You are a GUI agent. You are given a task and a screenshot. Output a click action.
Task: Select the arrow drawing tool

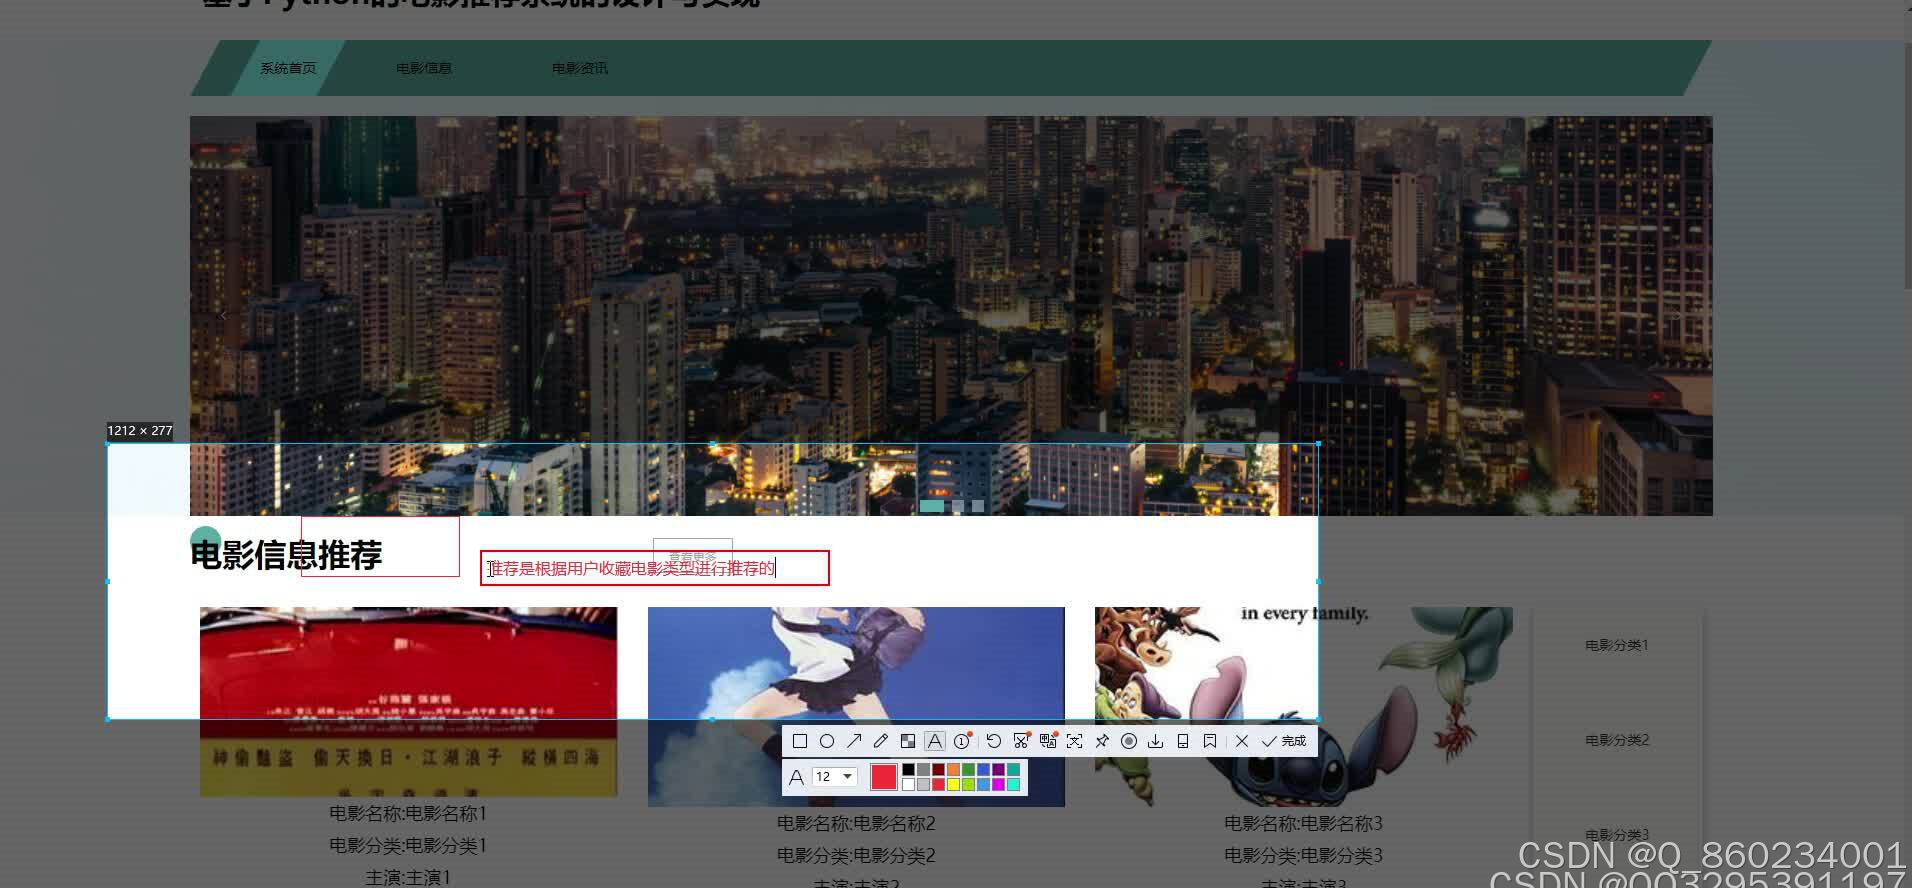pos(854,741)
